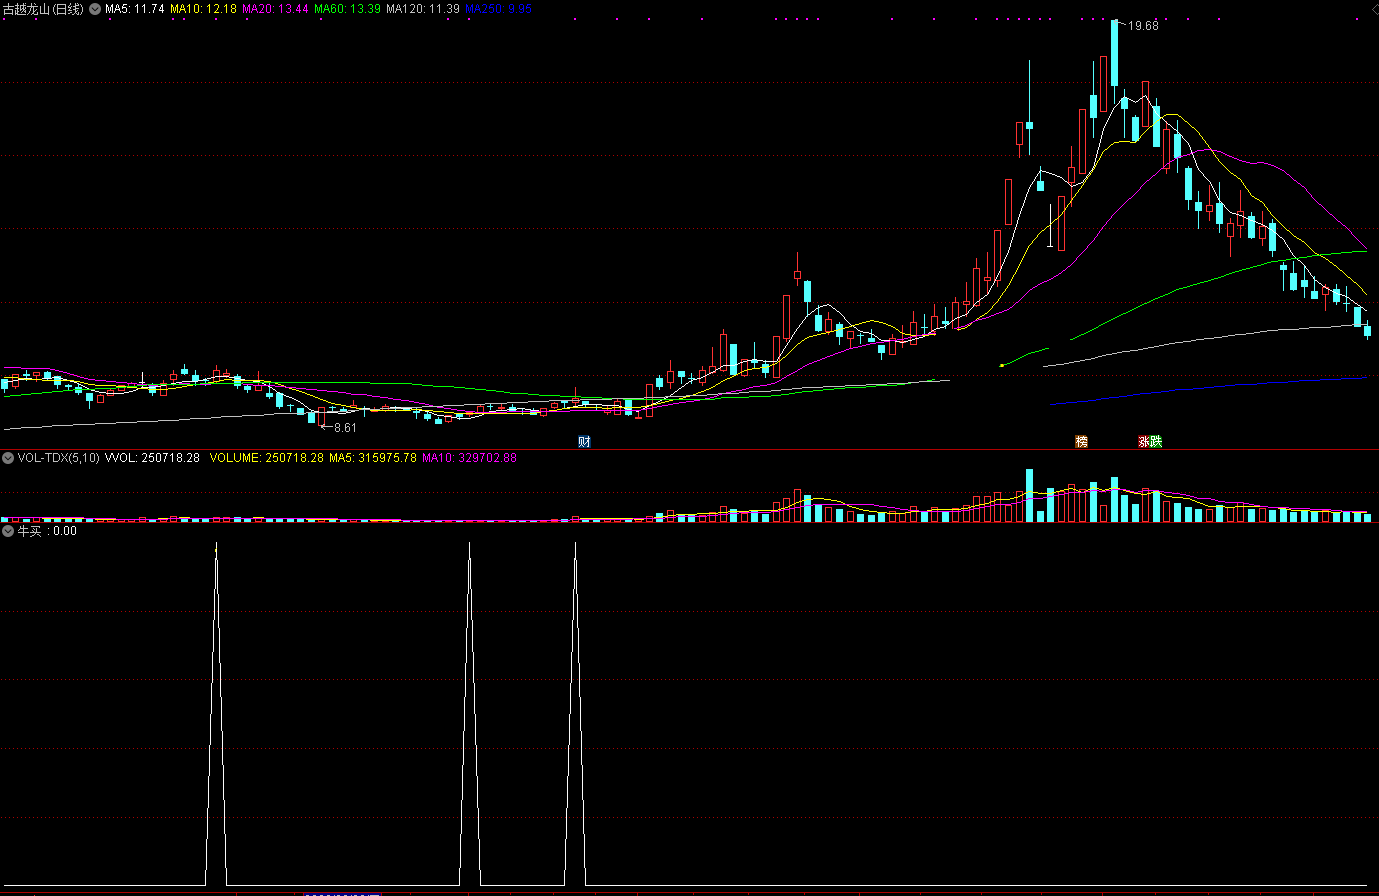The width and height of the screenshot is (1379, 896).
Task: Click the orange 榜 ranking marker icon
Action: point(1081,441)
